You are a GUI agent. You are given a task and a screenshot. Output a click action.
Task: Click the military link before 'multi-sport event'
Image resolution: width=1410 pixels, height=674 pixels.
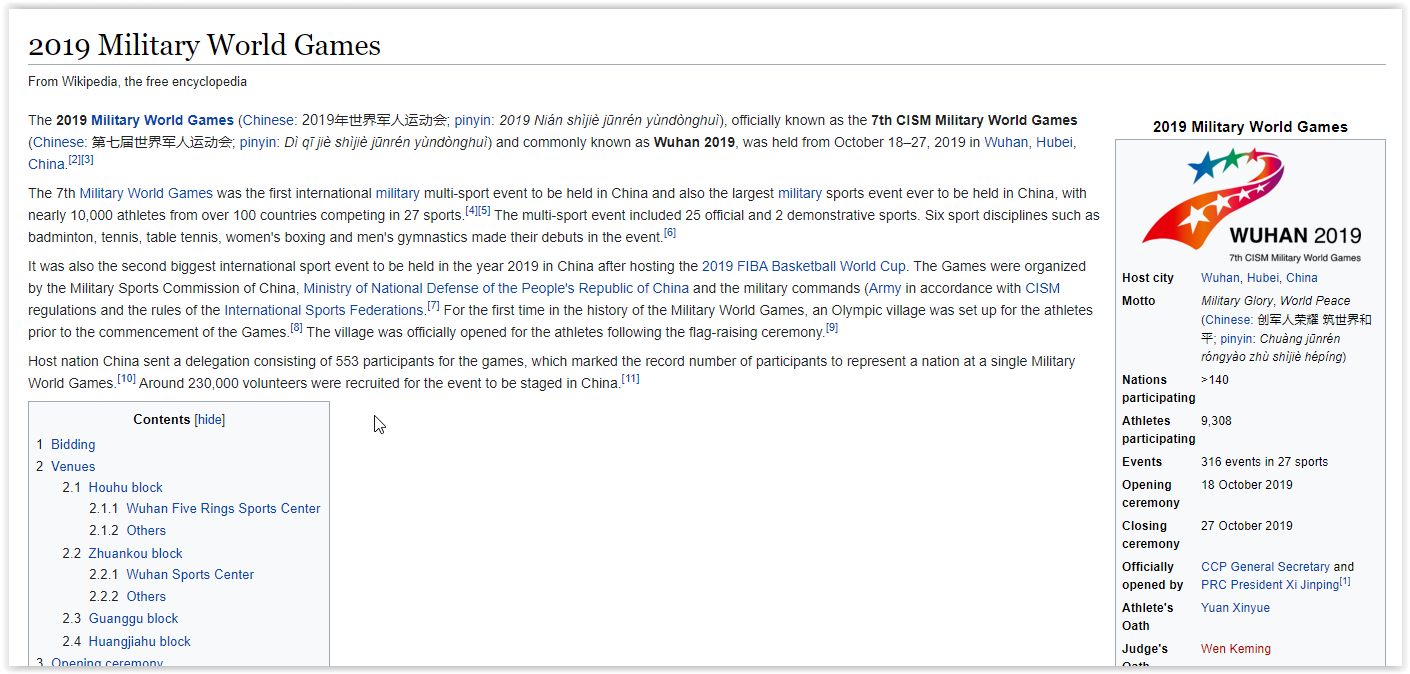pyautogui.click(x=398, y=193)
